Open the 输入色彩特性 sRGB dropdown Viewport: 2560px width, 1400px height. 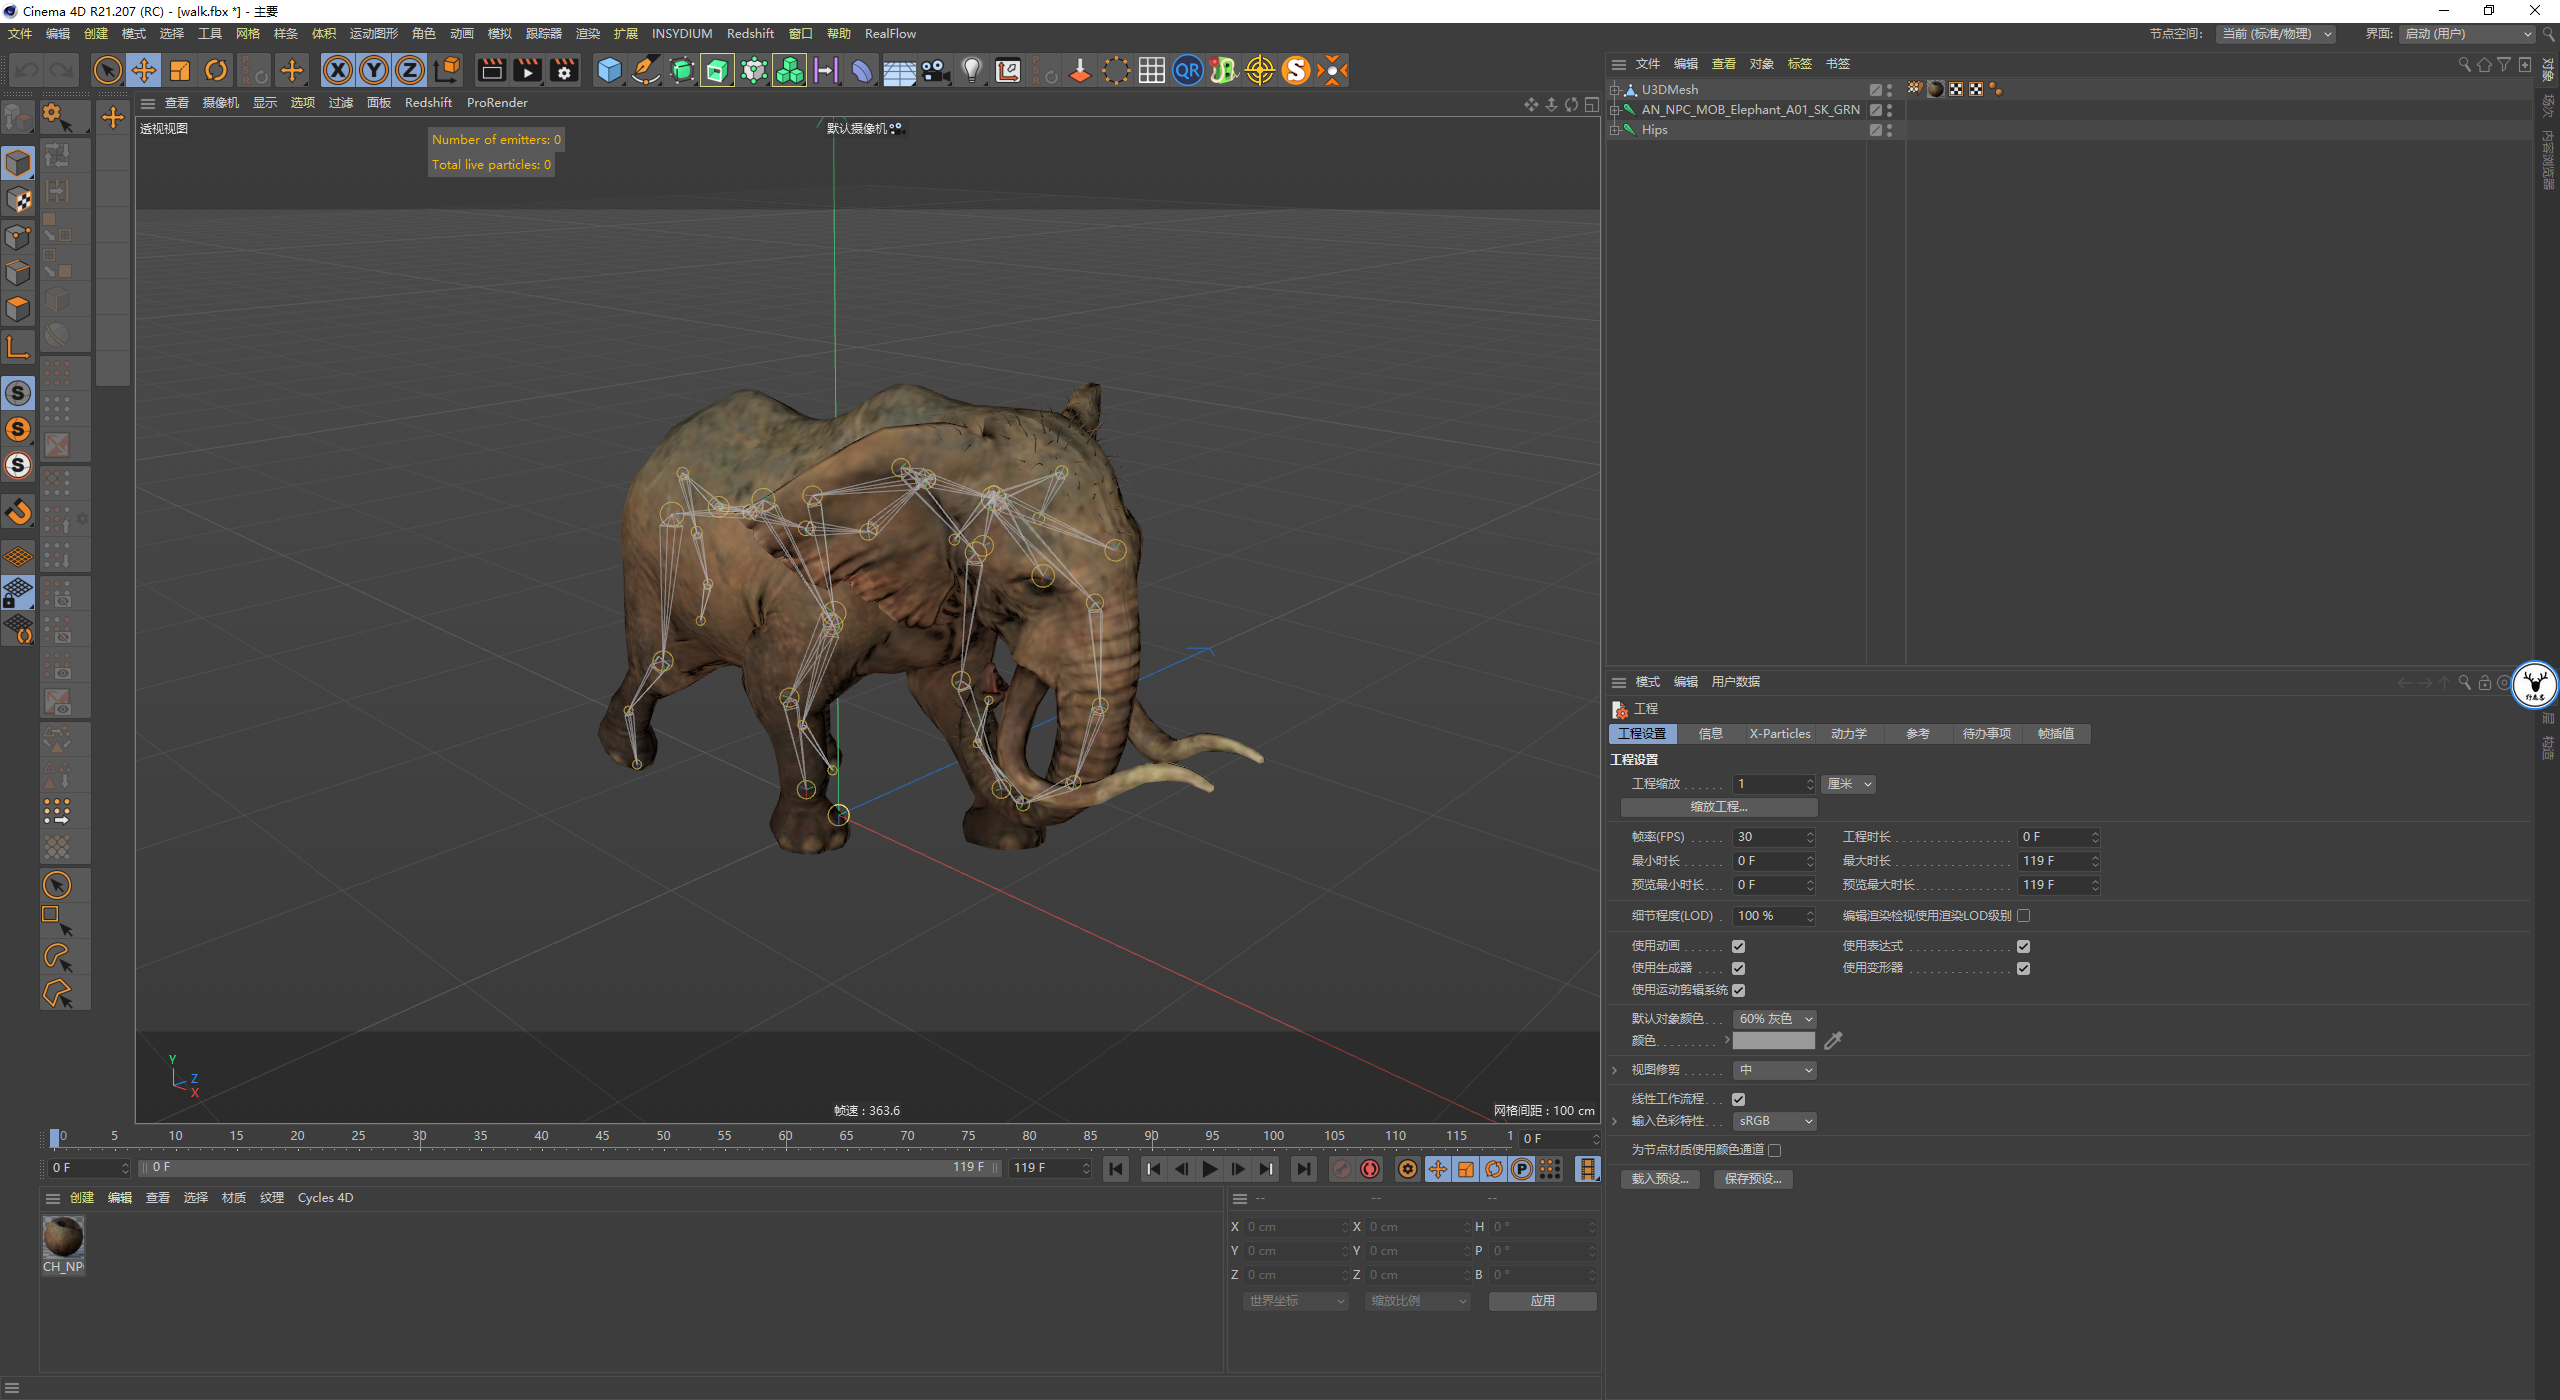(x=1774, y=1121)
